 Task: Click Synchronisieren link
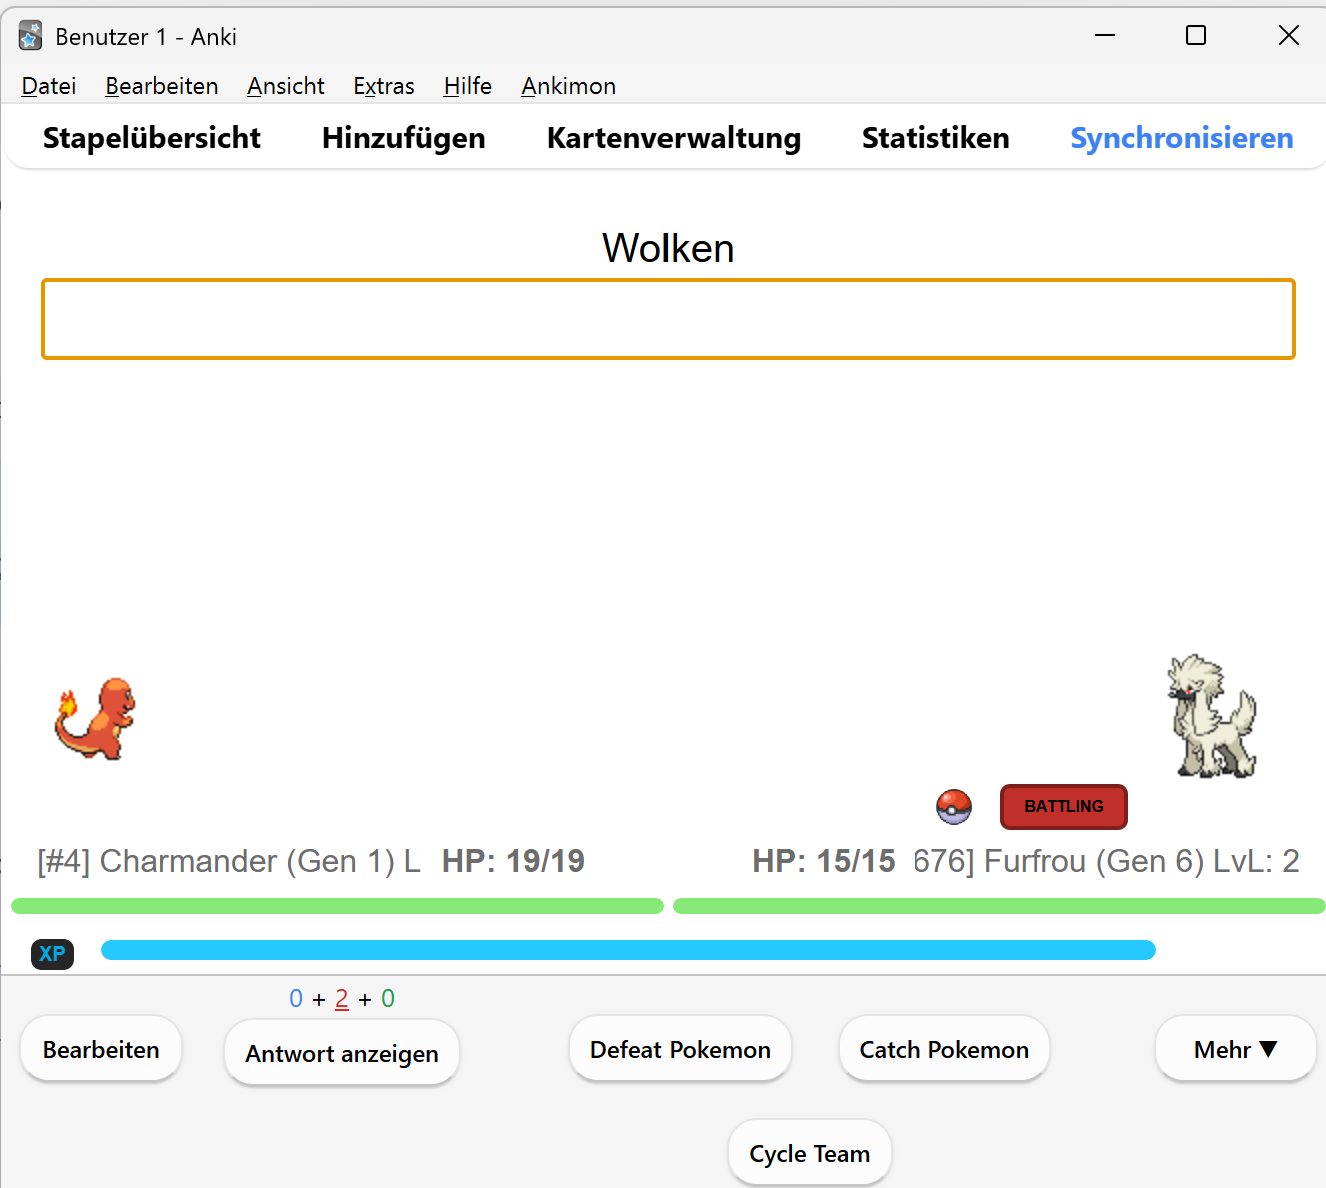point(1182,138)
